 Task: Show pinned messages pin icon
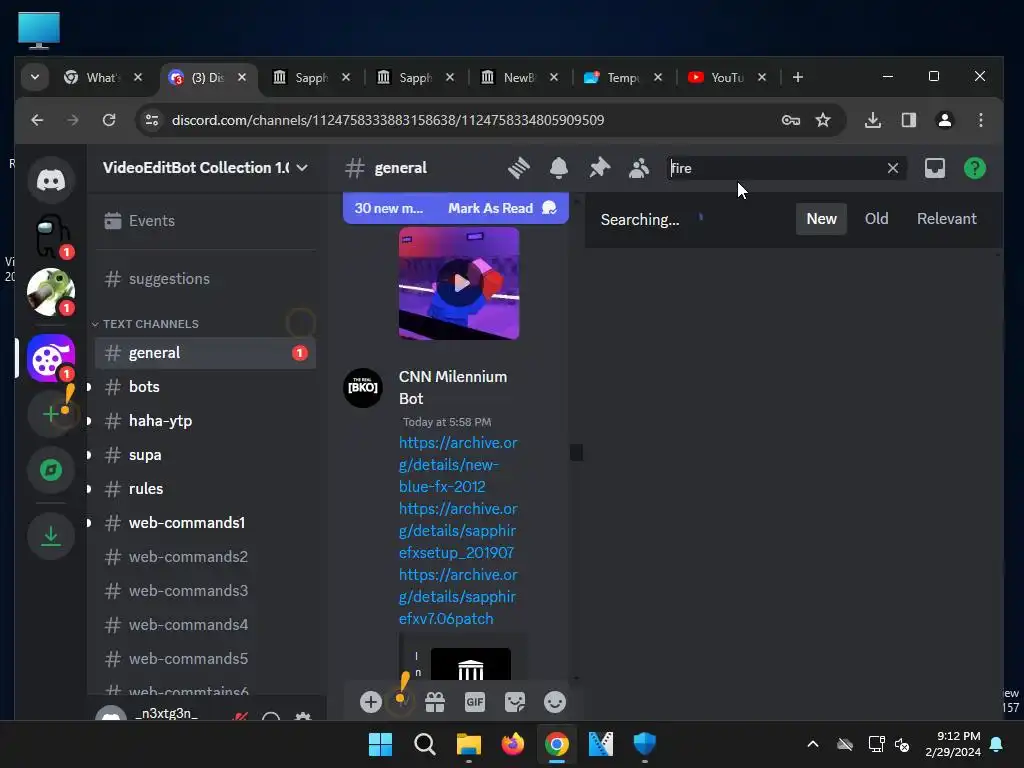(599, 168)
